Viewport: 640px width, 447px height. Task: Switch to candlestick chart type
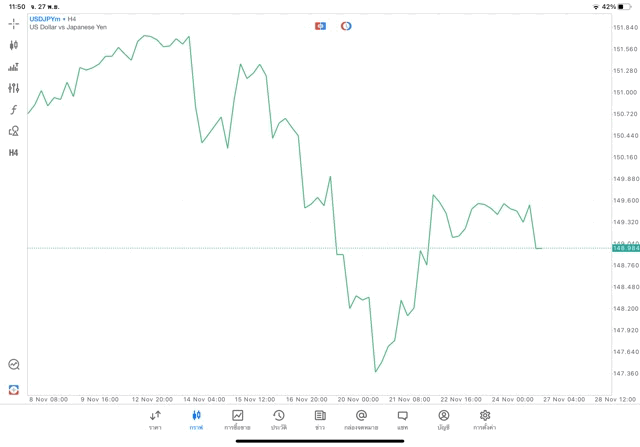(13, 45)
